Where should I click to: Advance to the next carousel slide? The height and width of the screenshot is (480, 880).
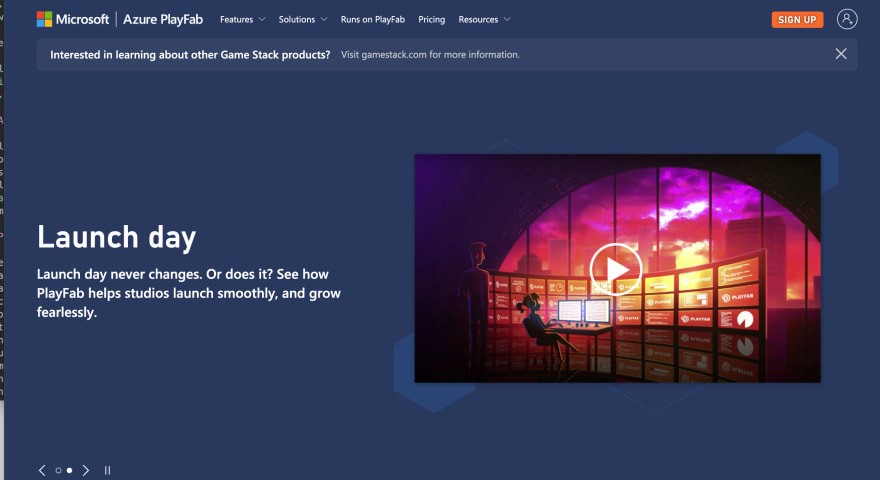click(x=86, y=470)
